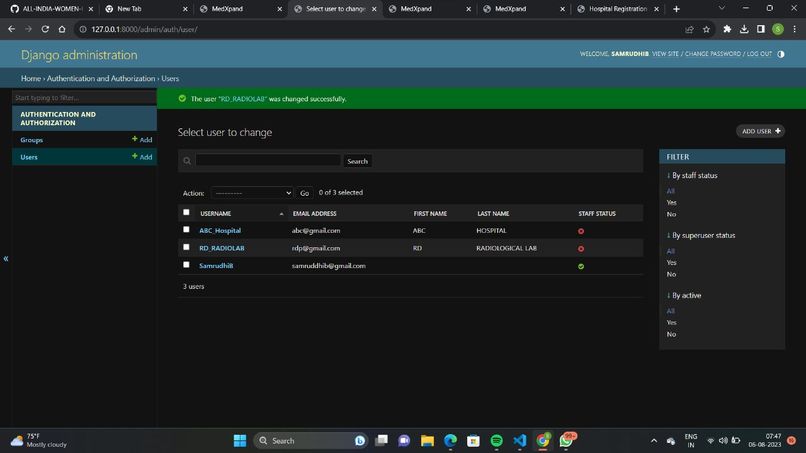Open the browser downloads icon

pyautogui.click(x=744, y=29)
